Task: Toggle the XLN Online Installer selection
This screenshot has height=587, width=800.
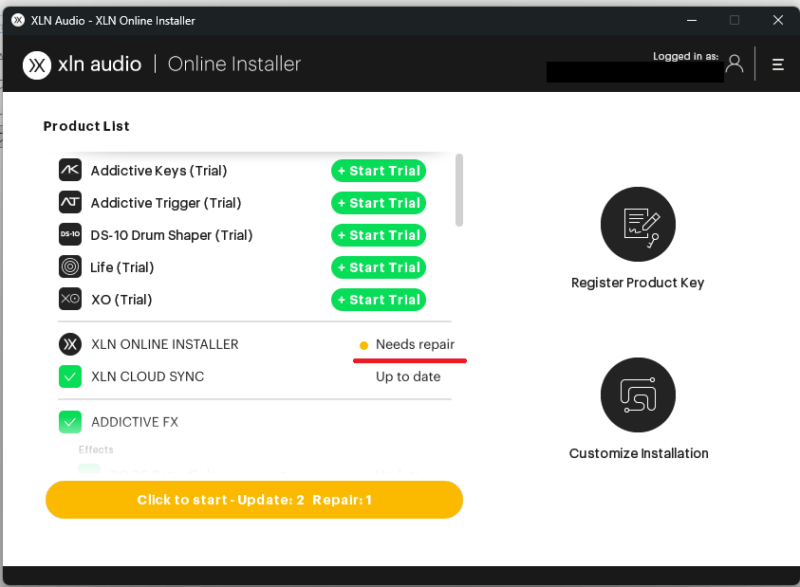Action: (x=69, y=344)
